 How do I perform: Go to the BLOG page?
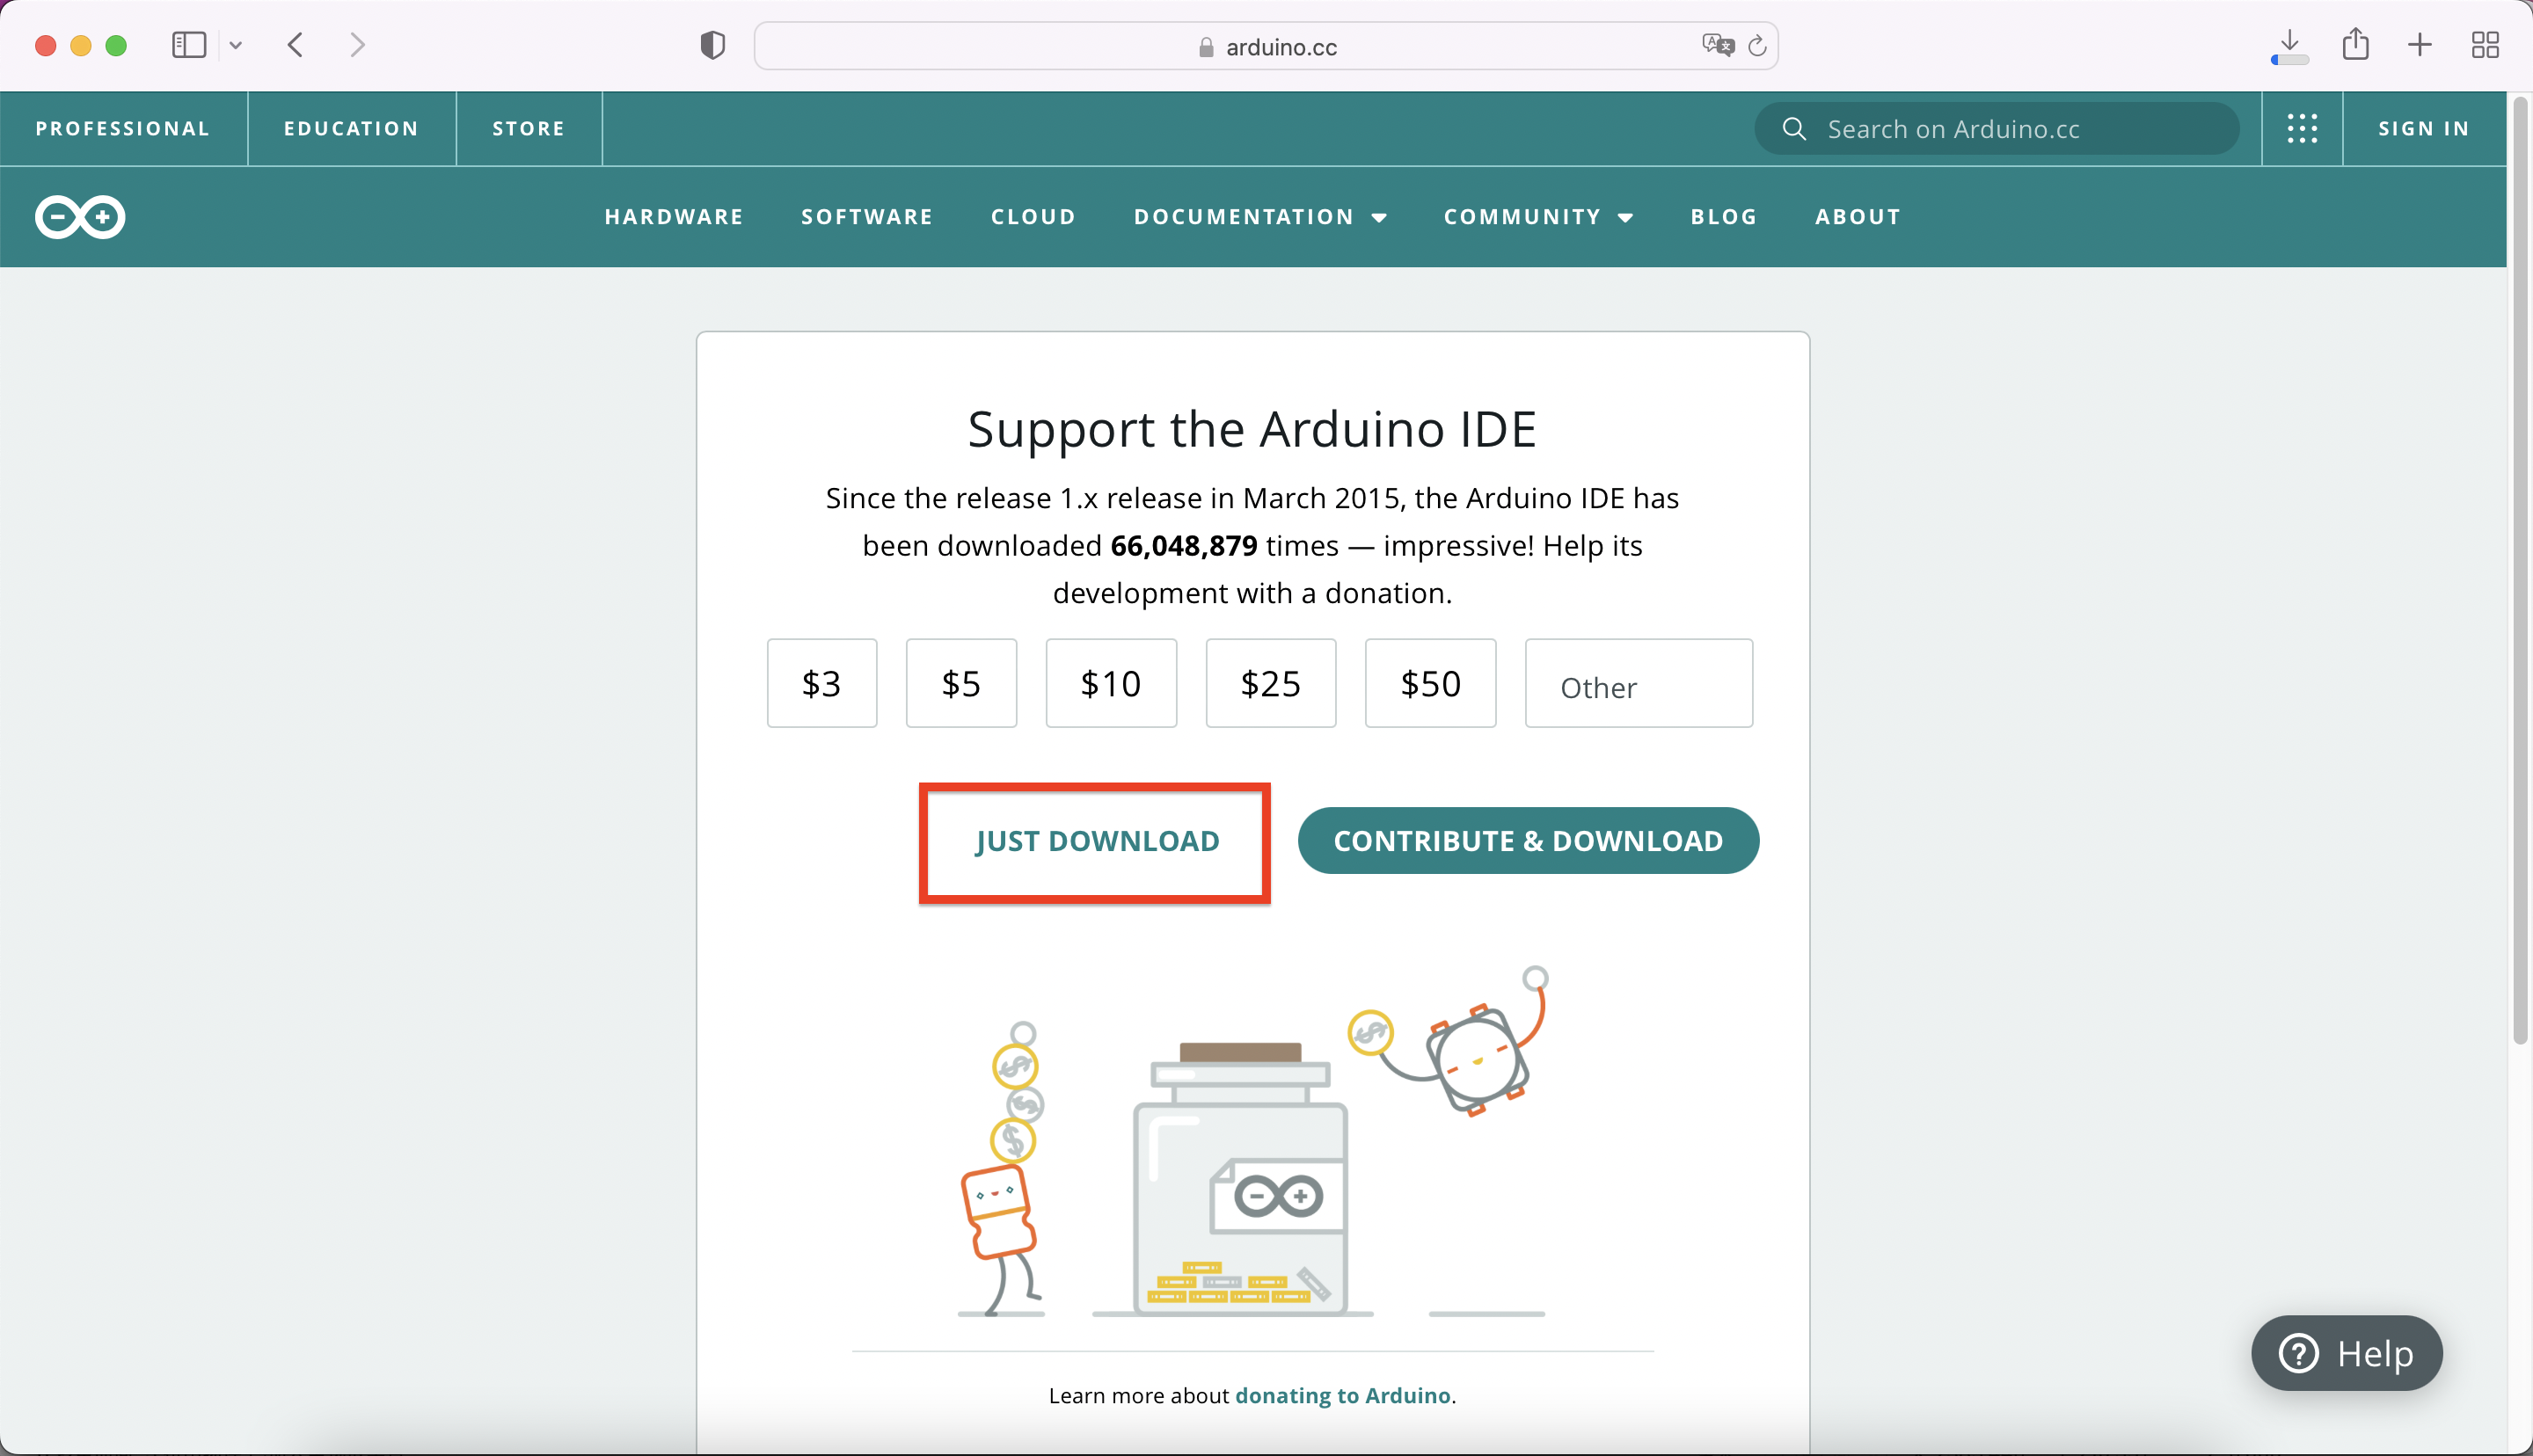point(1724,217)
